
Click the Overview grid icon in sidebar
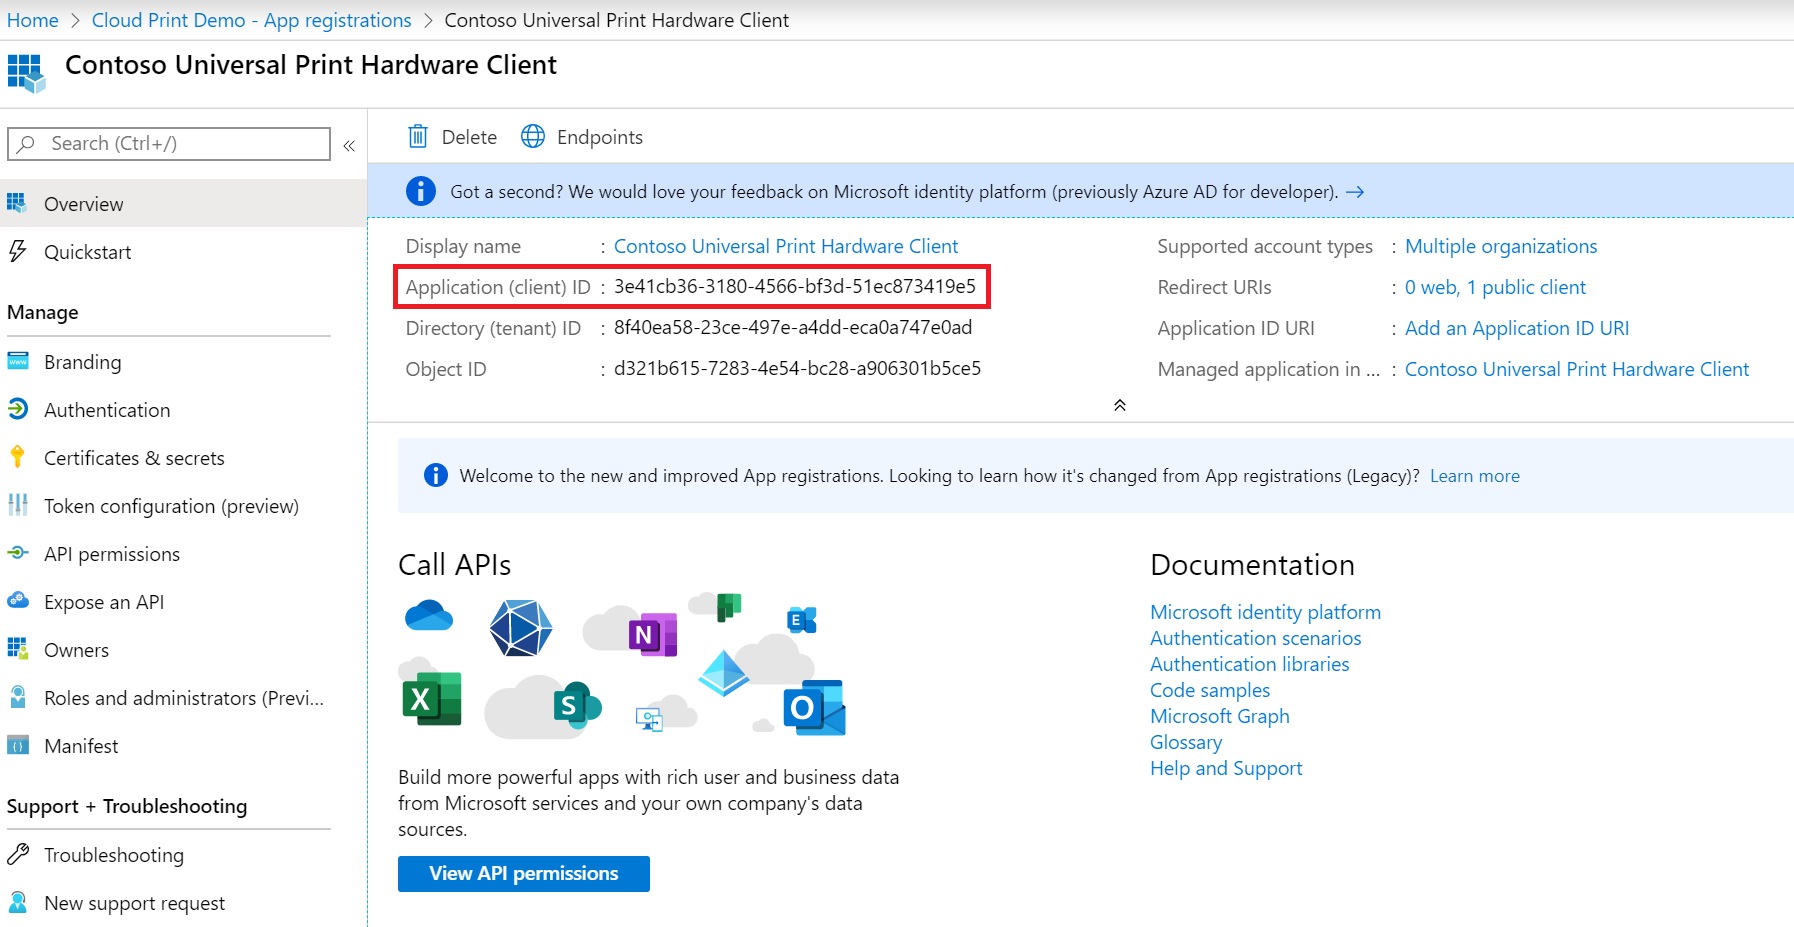[x=17, y=203]
